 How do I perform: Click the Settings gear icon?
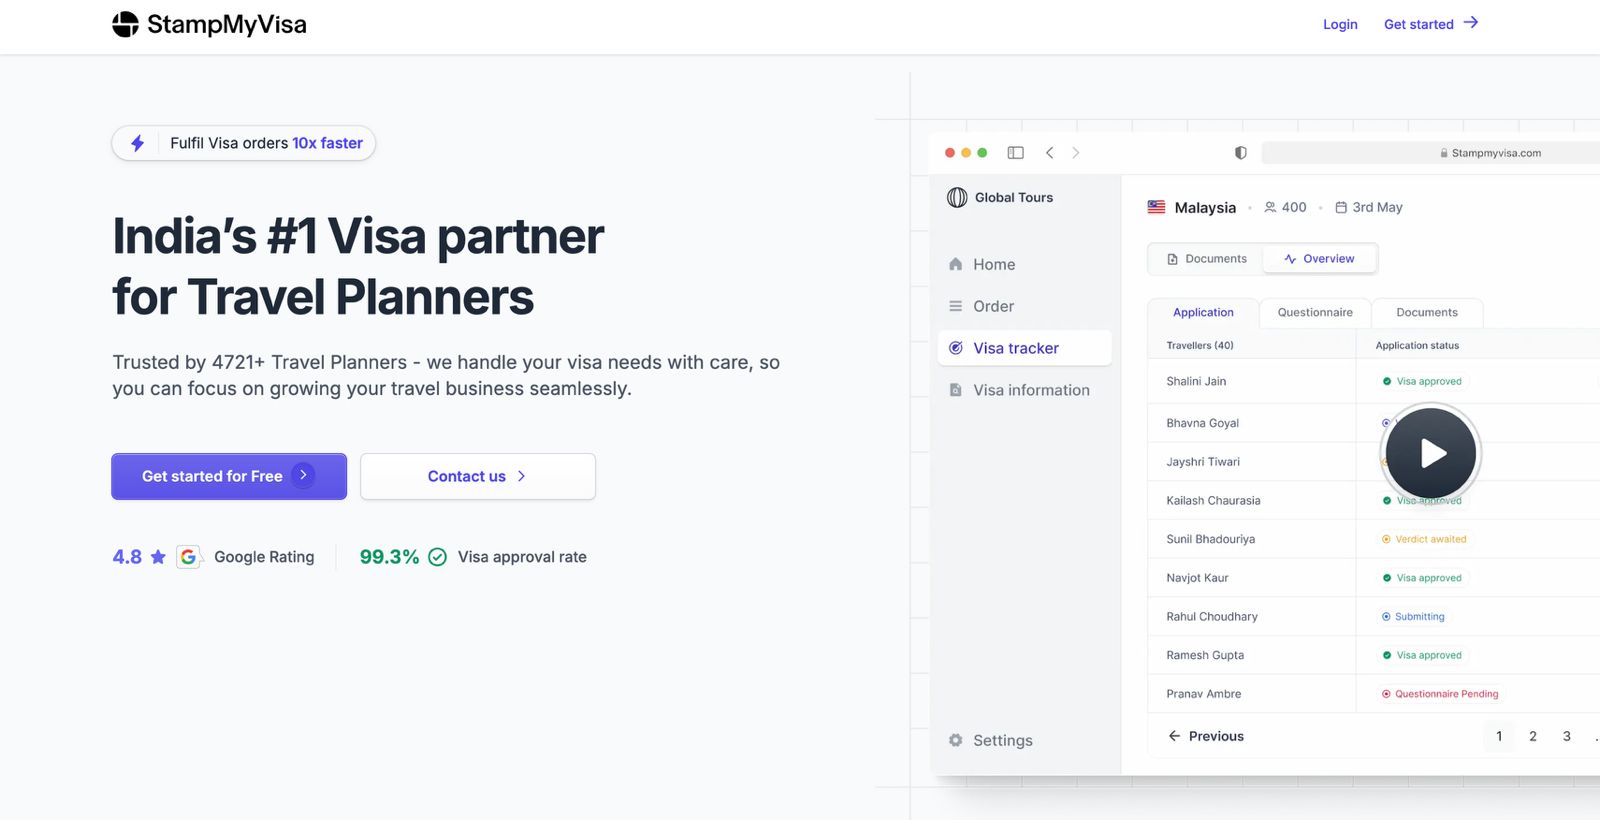[x=955, y=740]
